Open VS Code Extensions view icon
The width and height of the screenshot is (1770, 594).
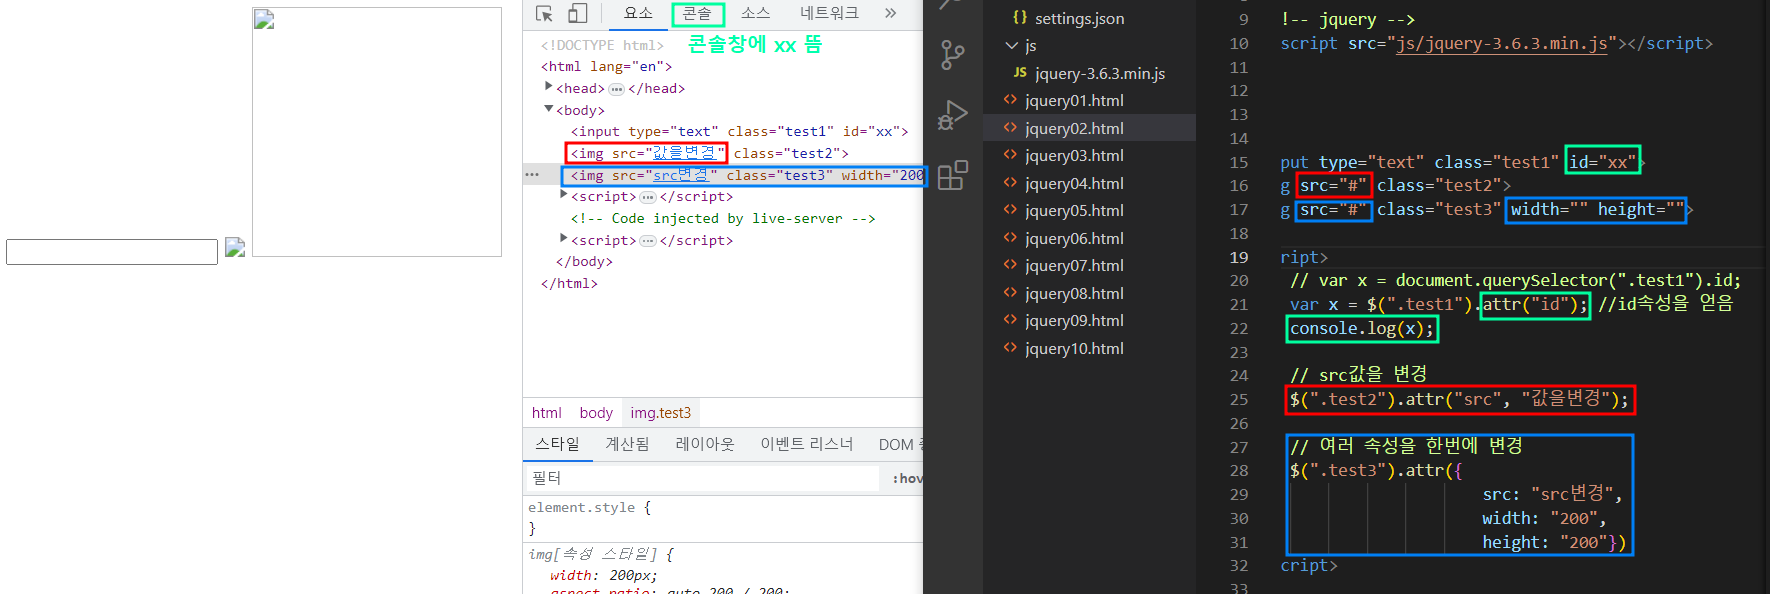(x=953, y=175)
